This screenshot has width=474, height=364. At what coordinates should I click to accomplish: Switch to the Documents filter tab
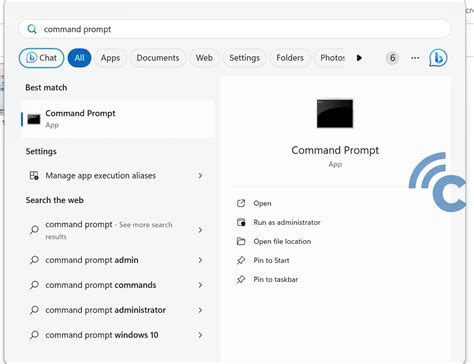[158, 58]
